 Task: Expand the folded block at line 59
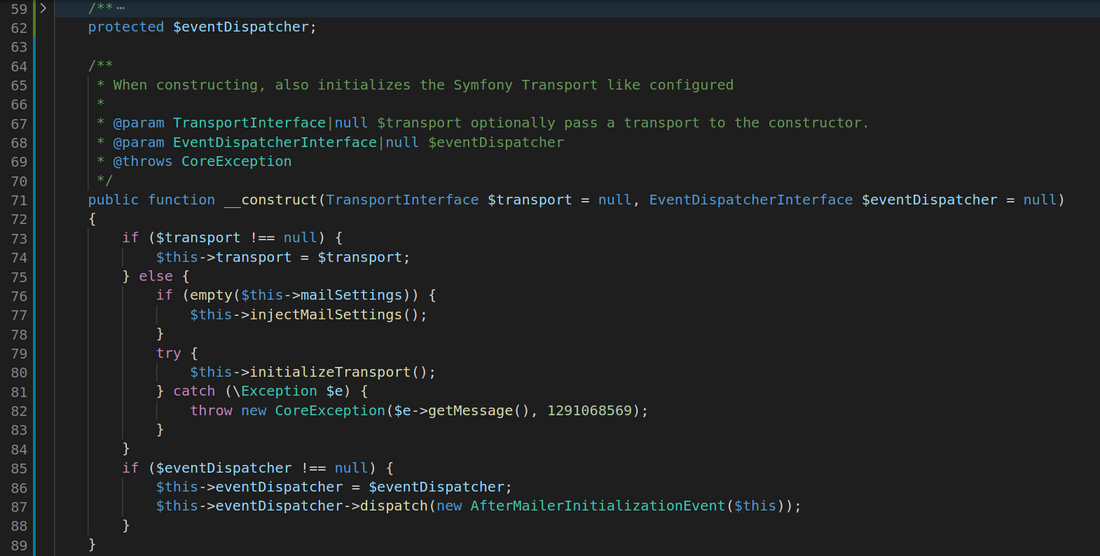(42, 8)
